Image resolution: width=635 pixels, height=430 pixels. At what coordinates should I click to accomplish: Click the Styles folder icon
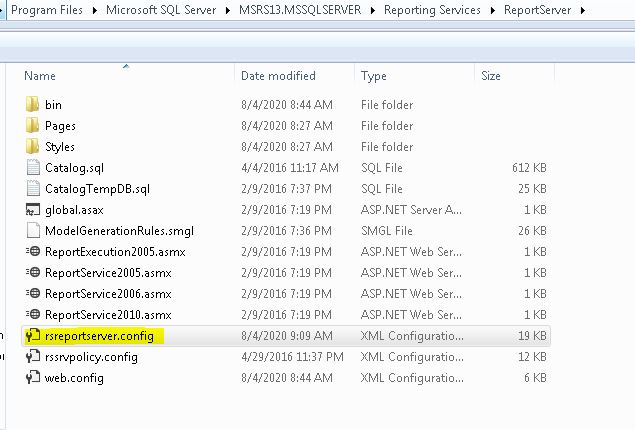click(x=32, y=147)
